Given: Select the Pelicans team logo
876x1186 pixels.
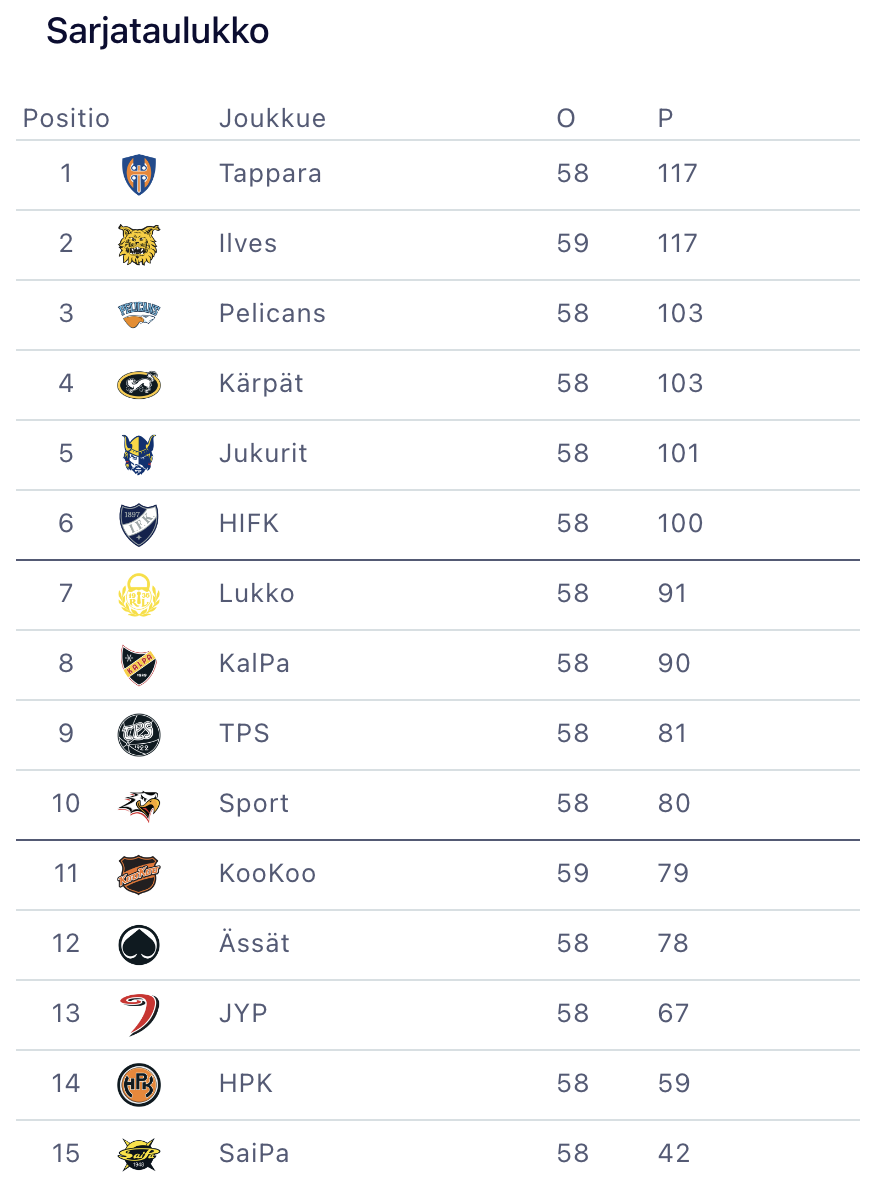Looking at the screenshot, I should coord(138,314).
